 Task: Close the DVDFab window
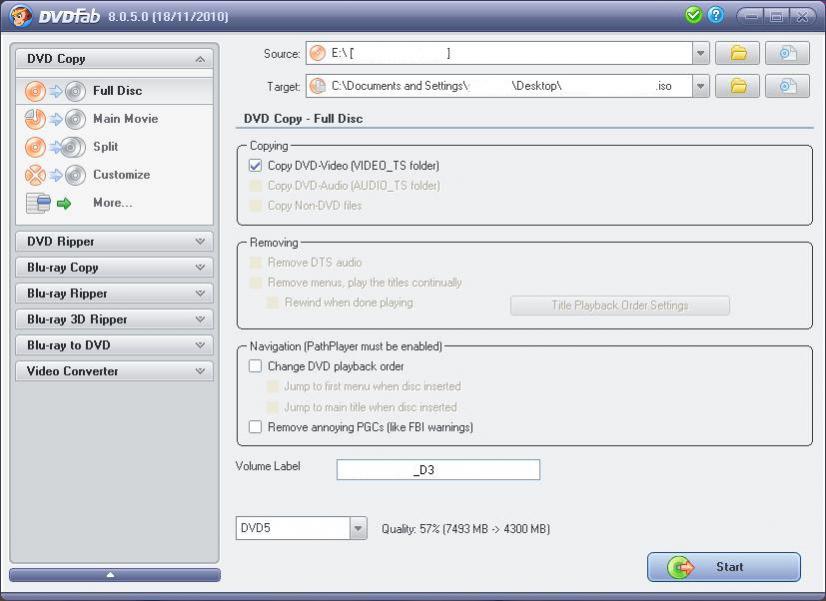(803, 16)
